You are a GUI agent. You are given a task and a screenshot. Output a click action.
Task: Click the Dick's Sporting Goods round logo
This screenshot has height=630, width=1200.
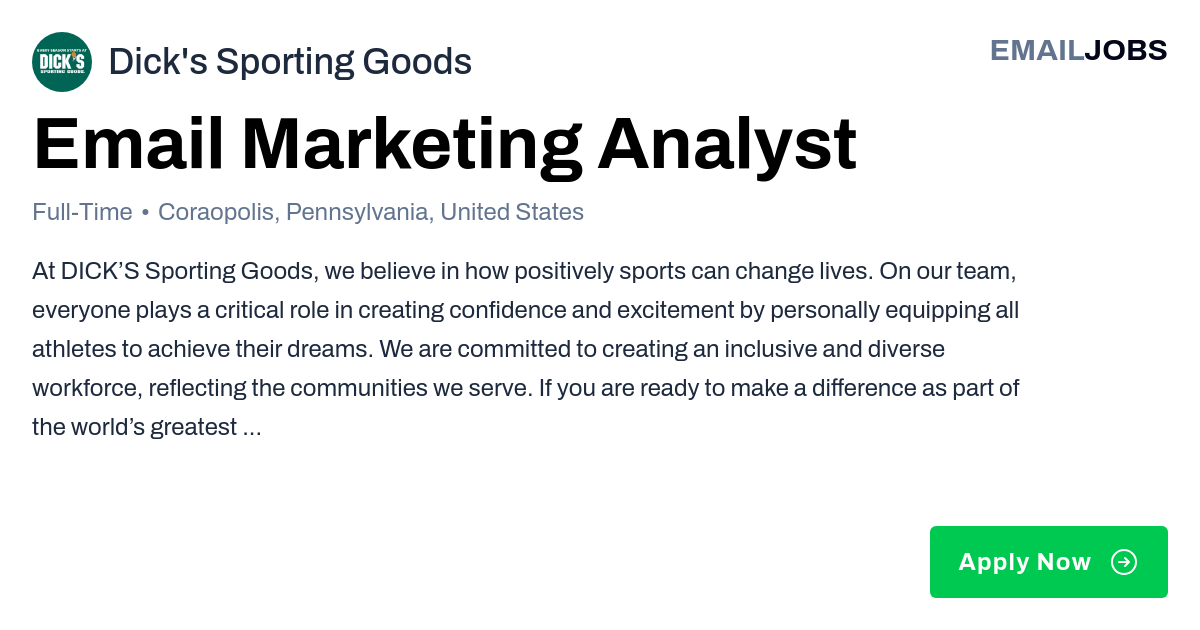(62, 62)
